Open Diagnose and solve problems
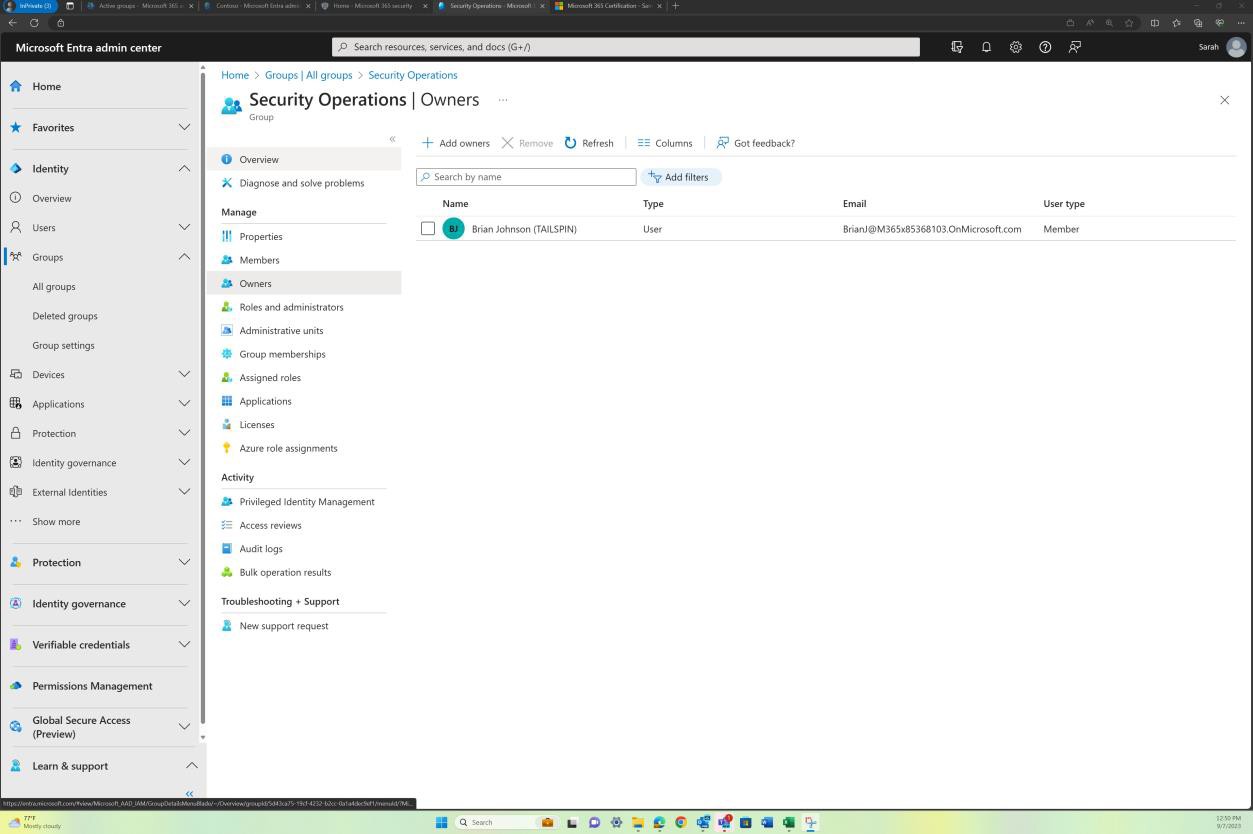 coord(301,183)
